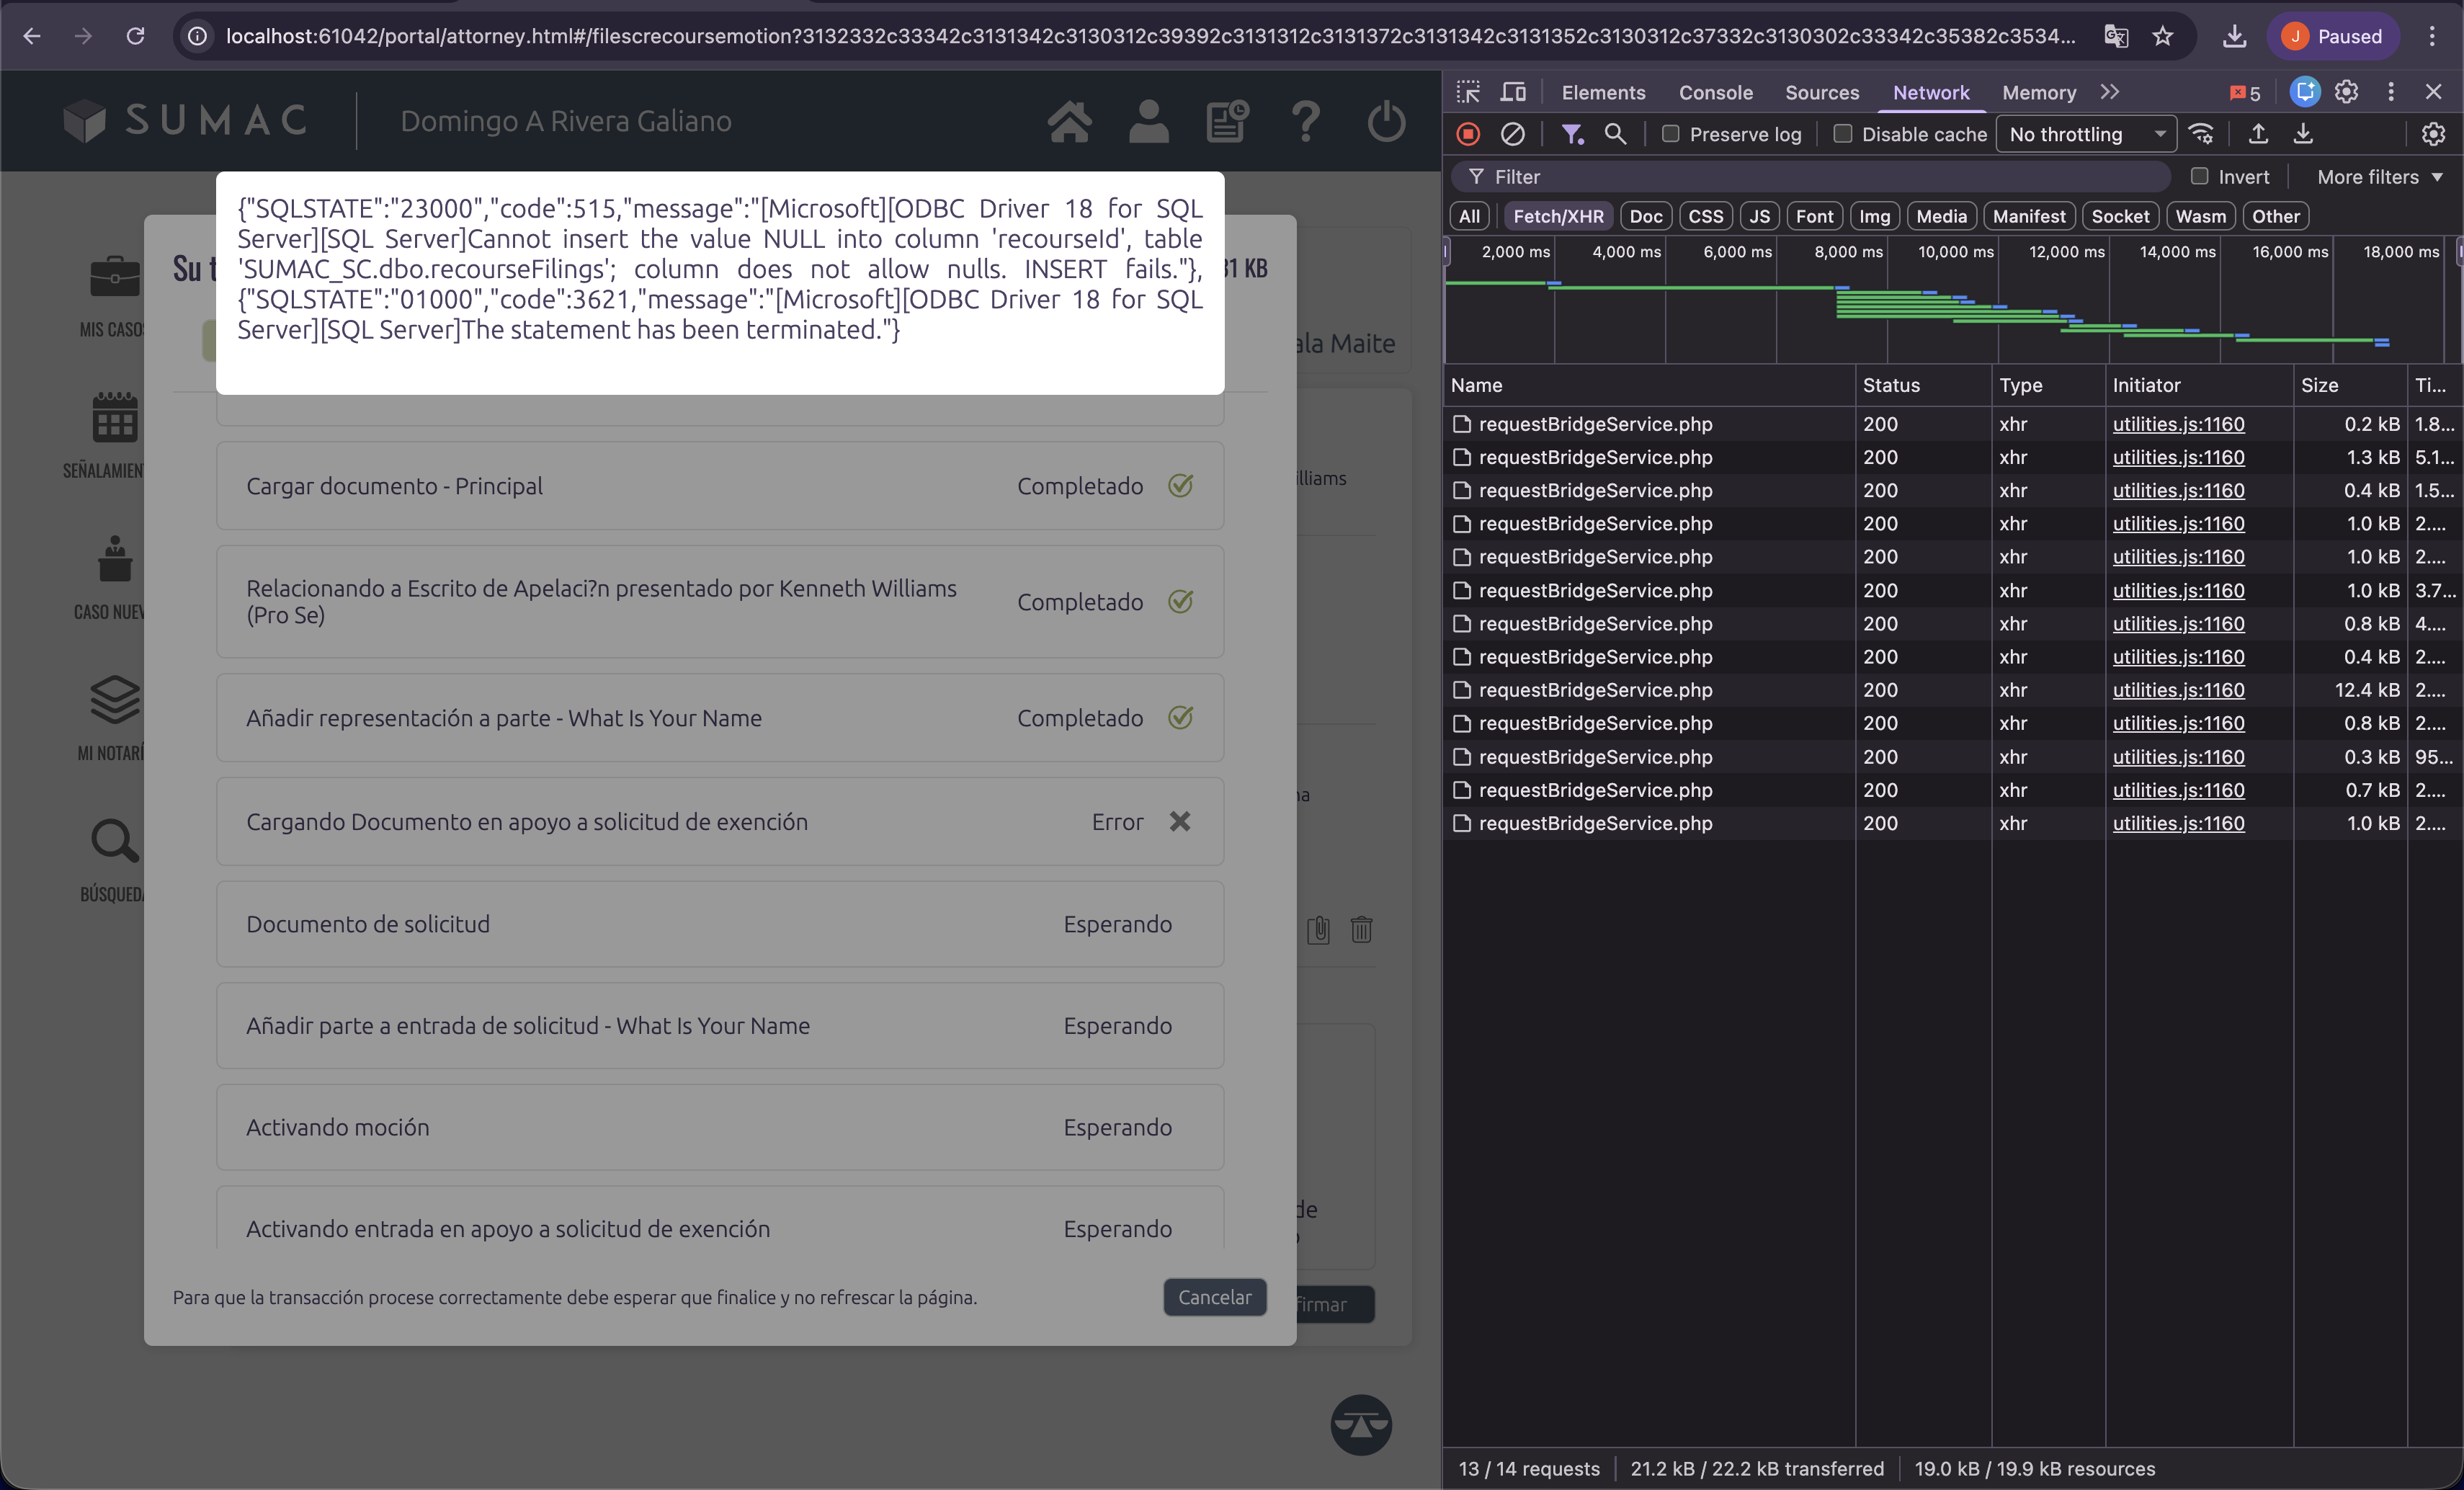Click the scales of justice floating icon
This screenshot has width=2464, height=1490.
tap(1360, 1424)
